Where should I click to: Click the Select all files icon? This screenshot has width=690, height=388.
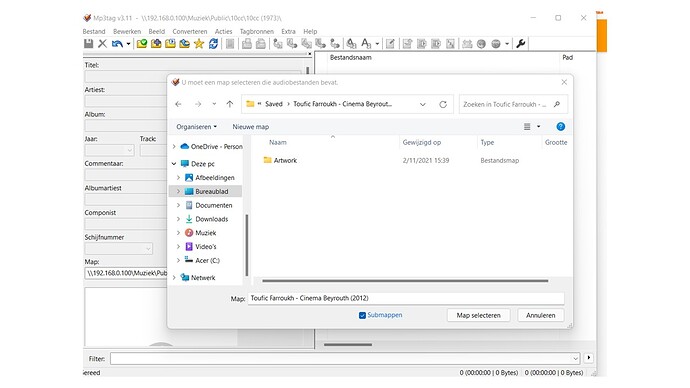(230, 44)
